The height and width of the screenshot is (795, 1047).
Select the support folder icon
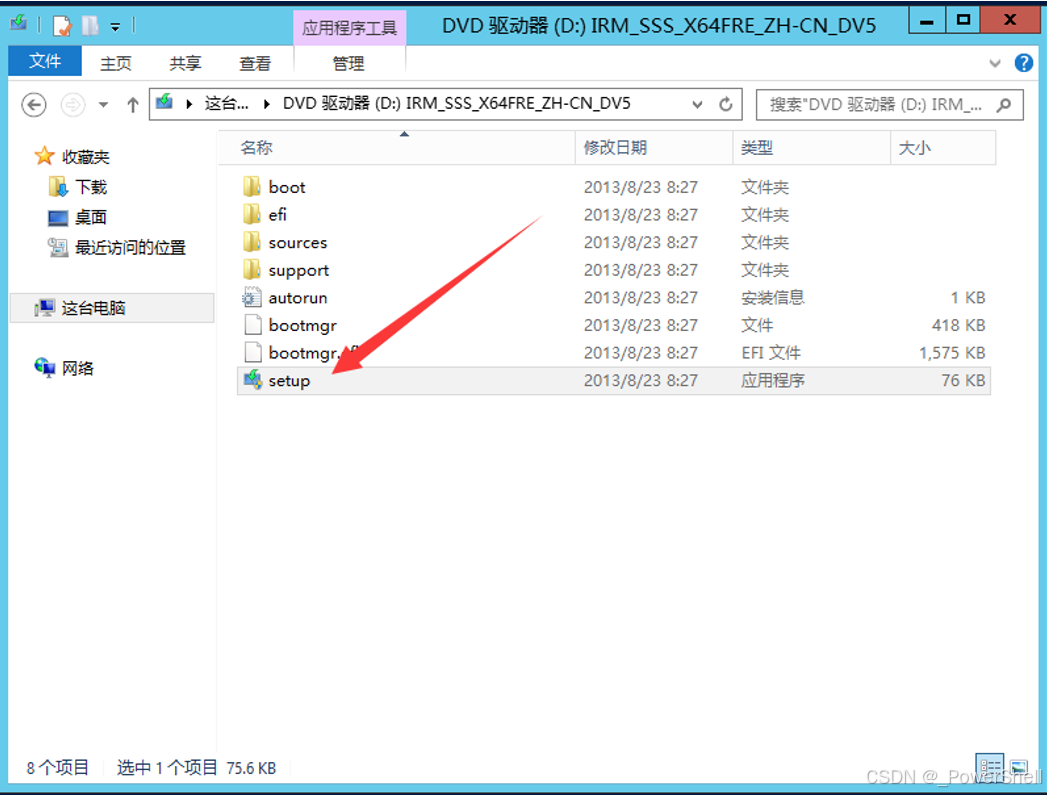coord(252,270)
